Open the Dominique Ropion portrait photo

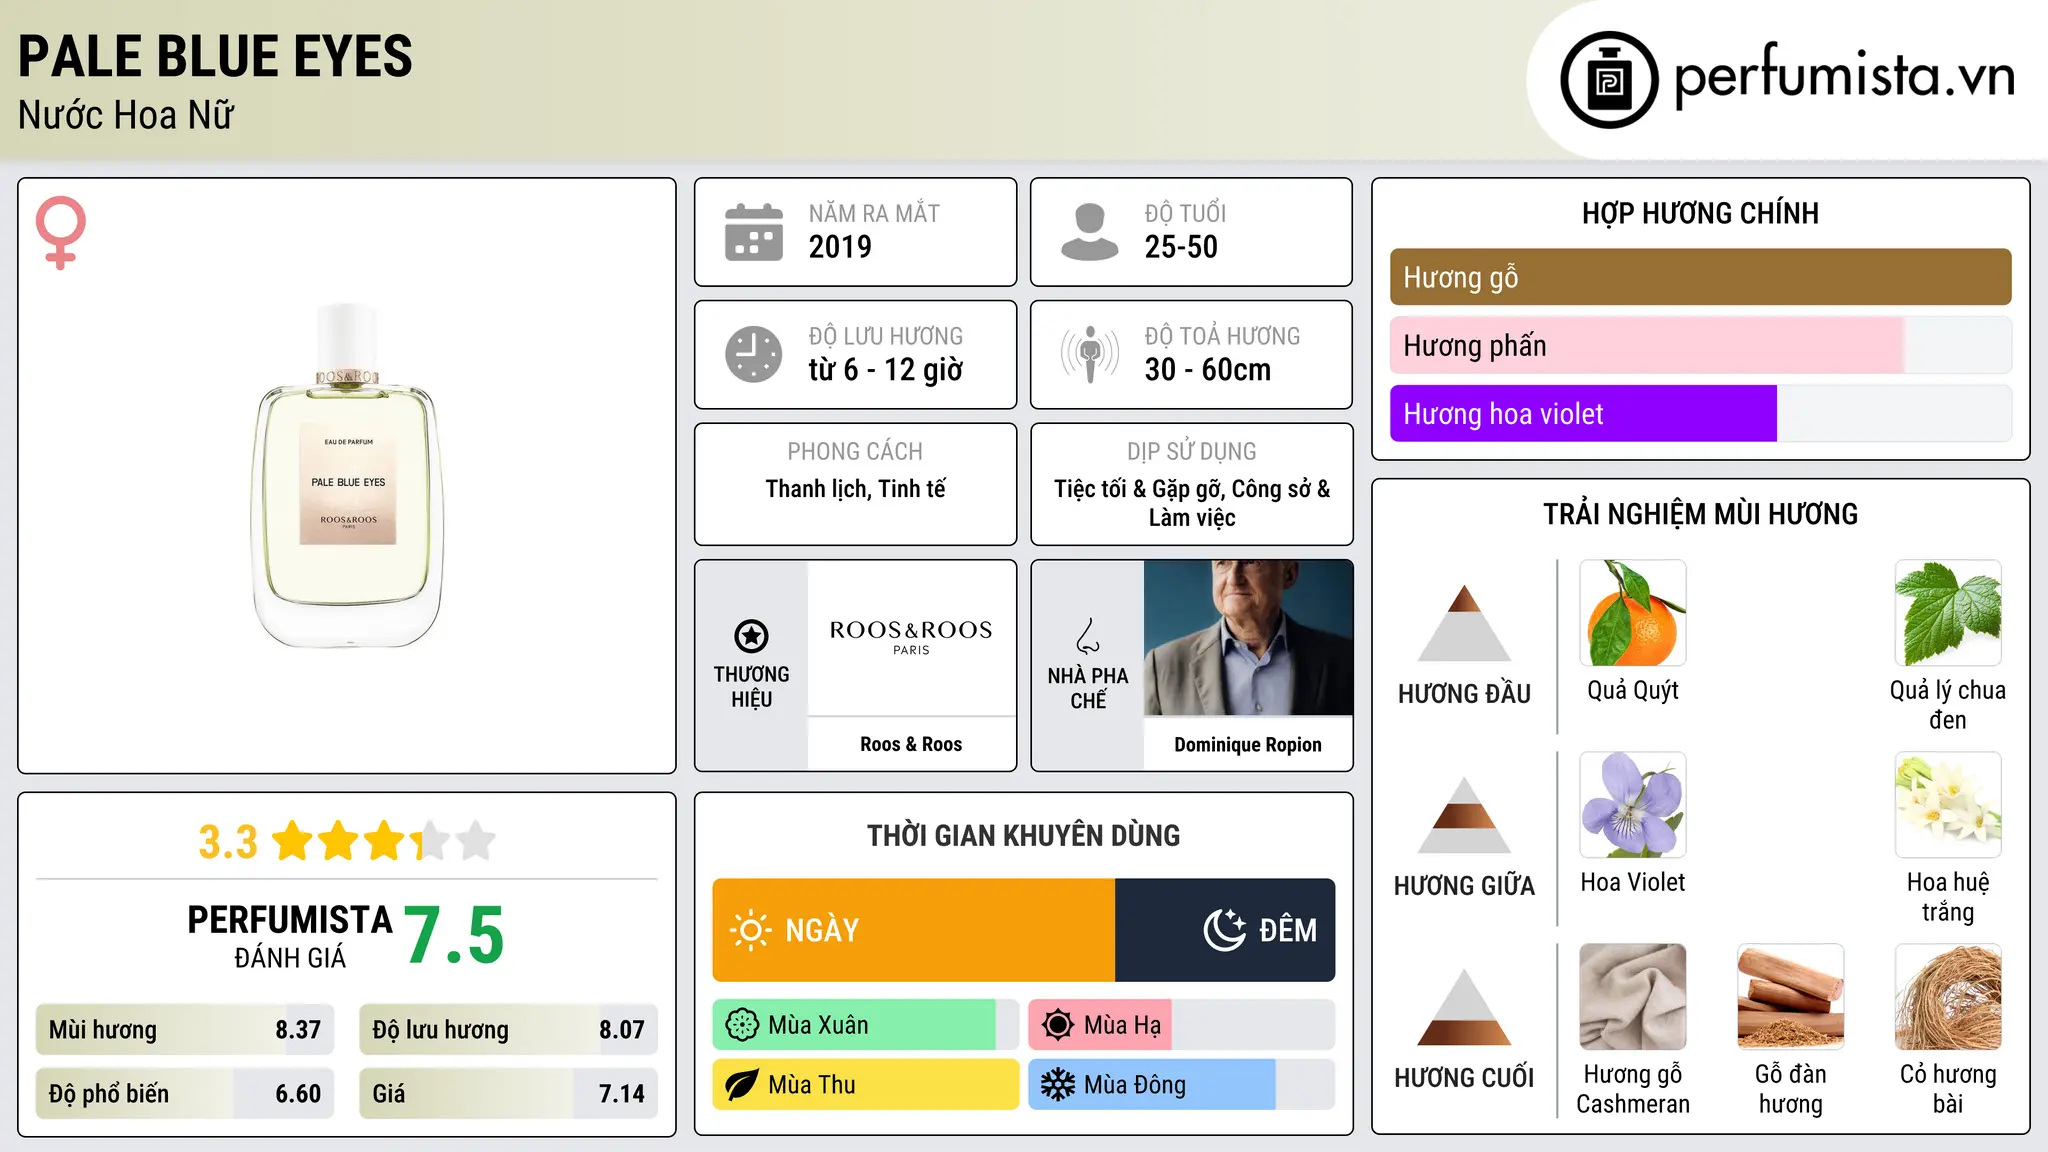1248,637
